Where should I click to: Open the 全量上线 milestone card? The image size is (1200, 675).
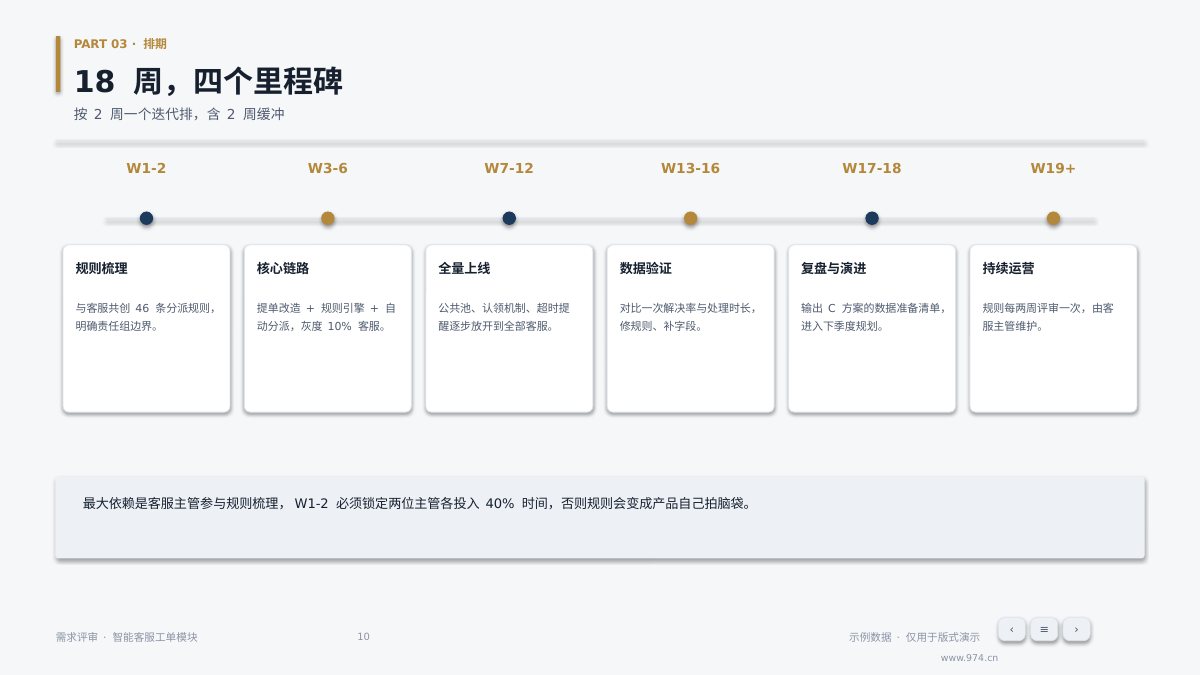point(509,328)
